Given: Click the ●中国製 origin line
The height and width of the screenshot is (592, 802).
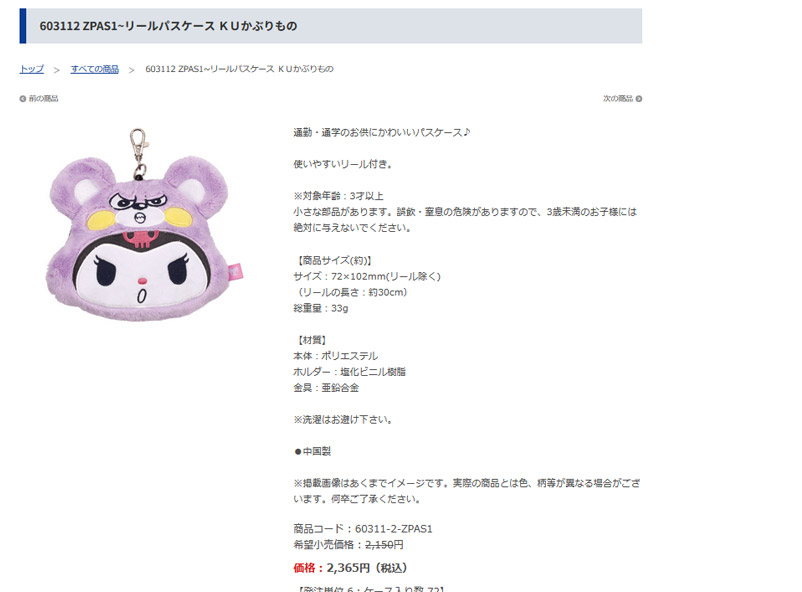Looking at the screenshot, I should [x=313, y=451].
